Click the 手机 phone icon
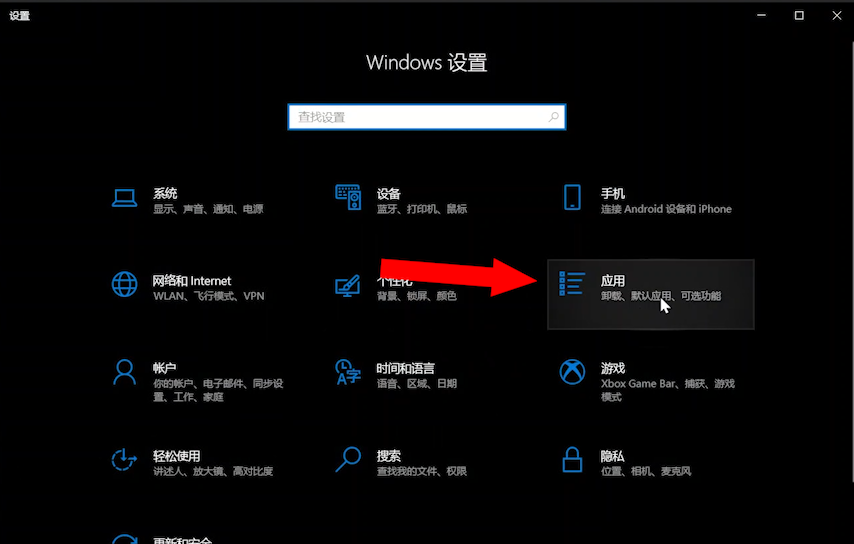The height and width of the screenshot is (544, 854). 572,197
